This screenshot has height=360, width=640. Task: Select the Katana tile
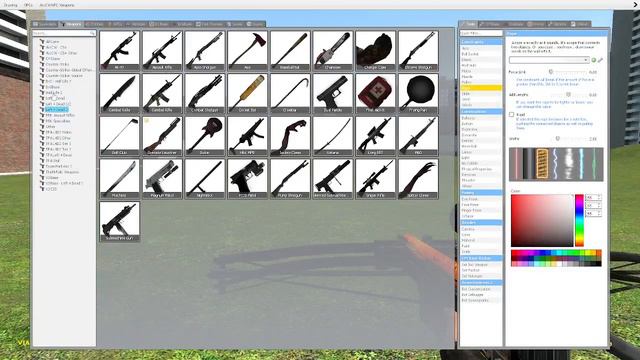(333, 136)
